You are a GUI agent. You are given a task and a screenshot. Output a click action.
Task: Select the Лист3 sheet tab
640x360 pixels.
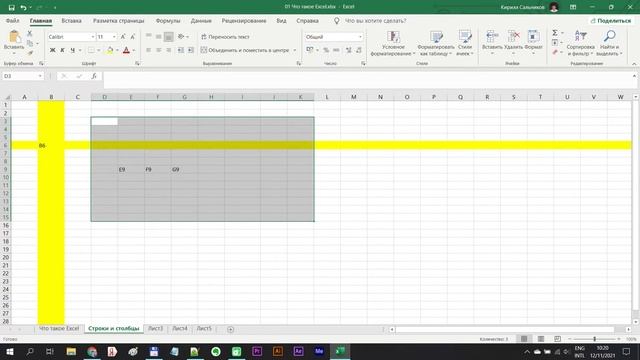click(x=156, y=329)
